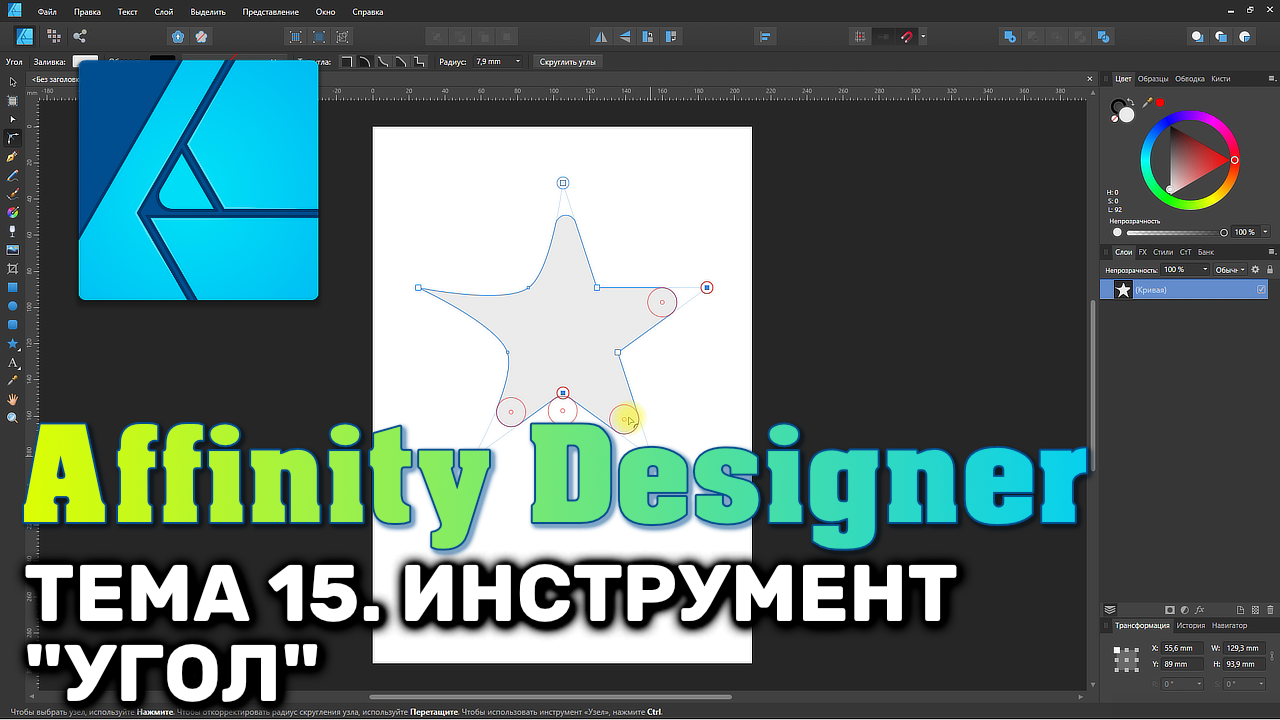This screenshot has width=1280, height=720.
Task: Select the Pen tool
Action: pyautogui.click(x=13, y=157)
